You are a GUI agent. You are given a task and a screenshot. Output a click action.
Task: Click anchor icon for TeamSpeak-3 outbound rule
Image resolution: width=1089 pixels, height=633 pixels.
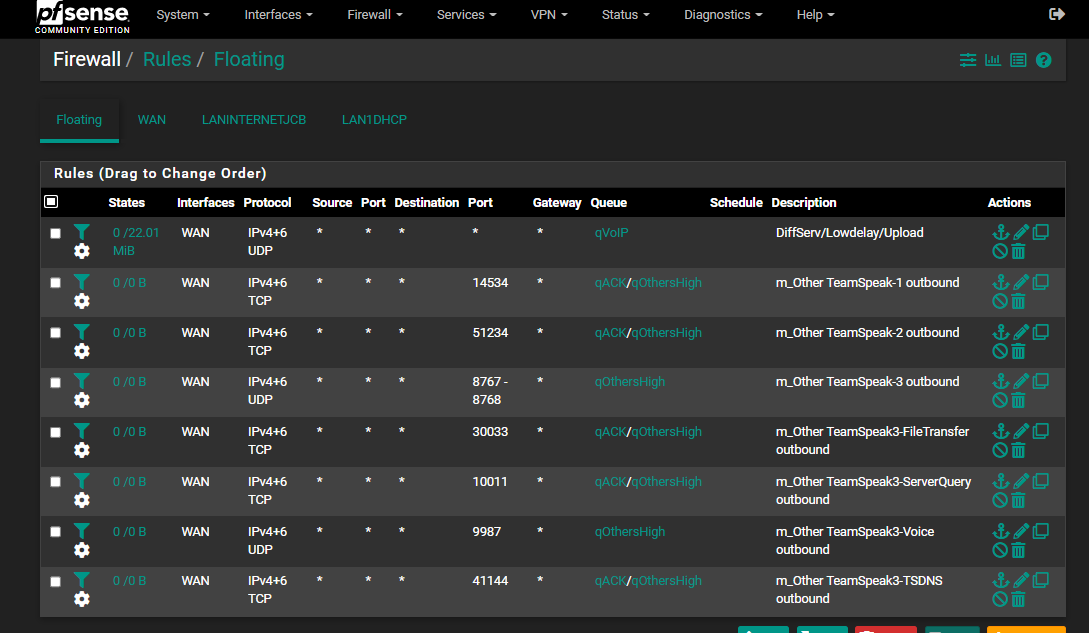1000,381
